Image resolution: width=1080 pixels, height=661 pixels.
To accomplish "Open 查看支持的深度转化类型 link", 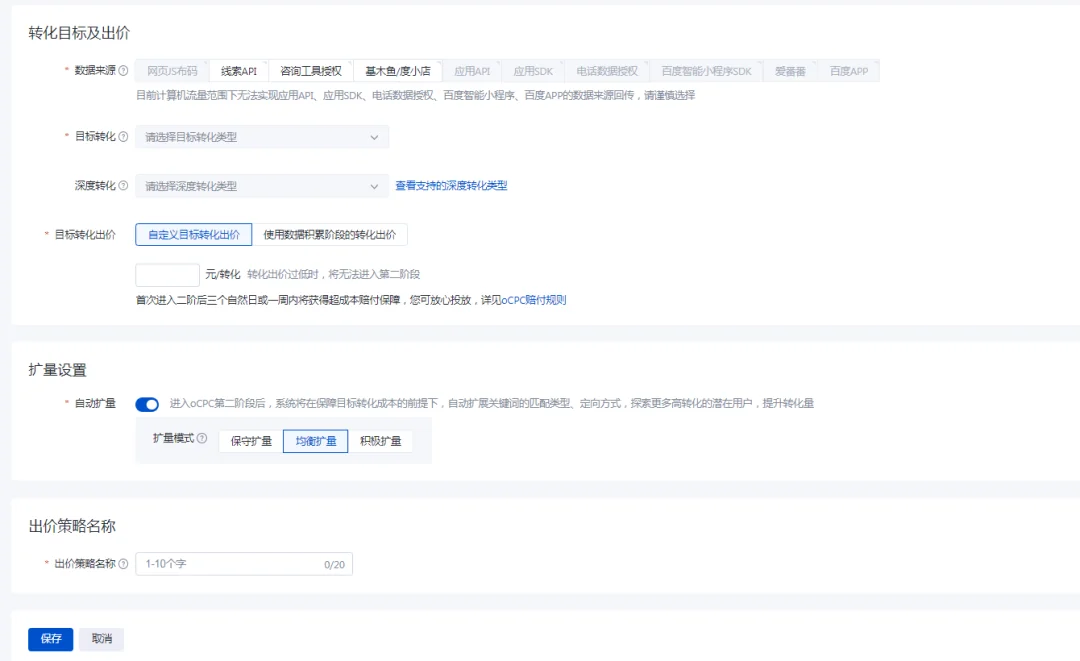I will (451, 185).
